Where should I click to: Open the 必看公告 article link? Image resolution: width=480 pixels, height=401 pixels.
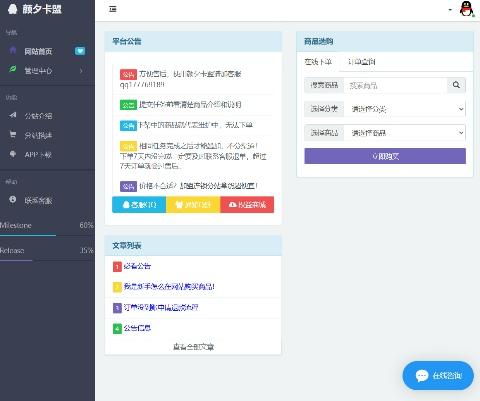[x=137, y=266]
